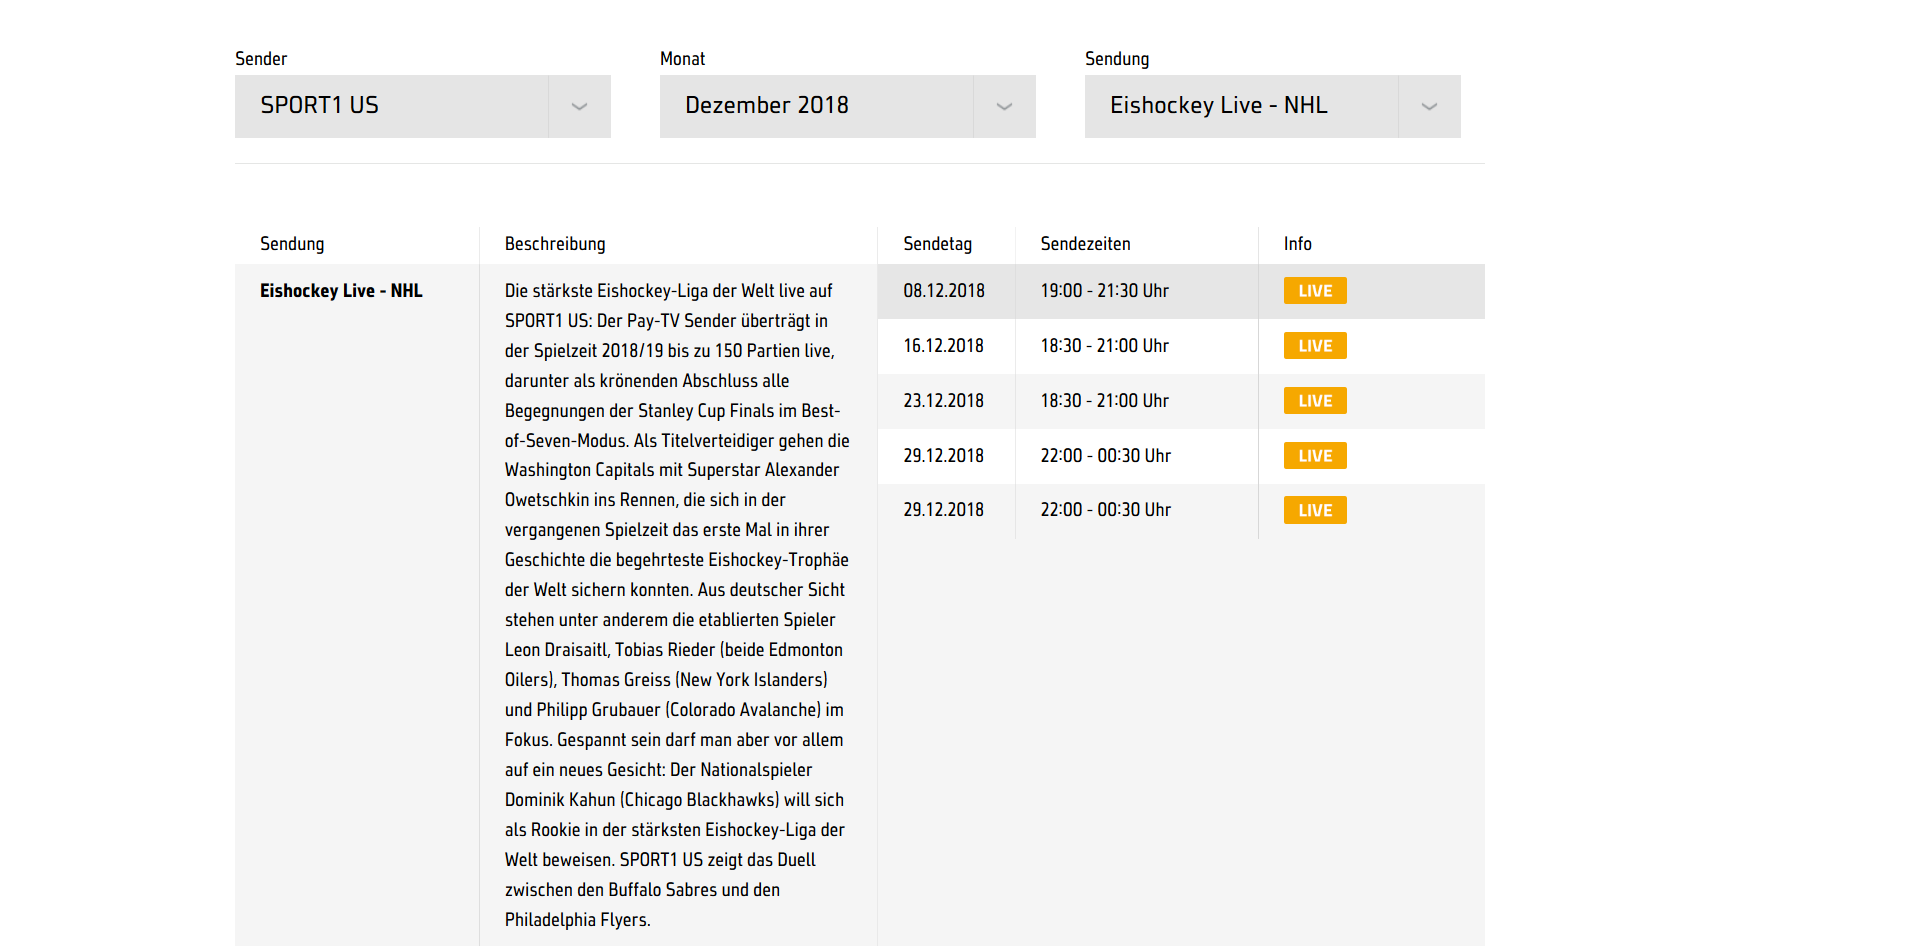This screenshot has width=1920, height=946.
Task: Click the Sendetag column header
Action: coord(937,244)
